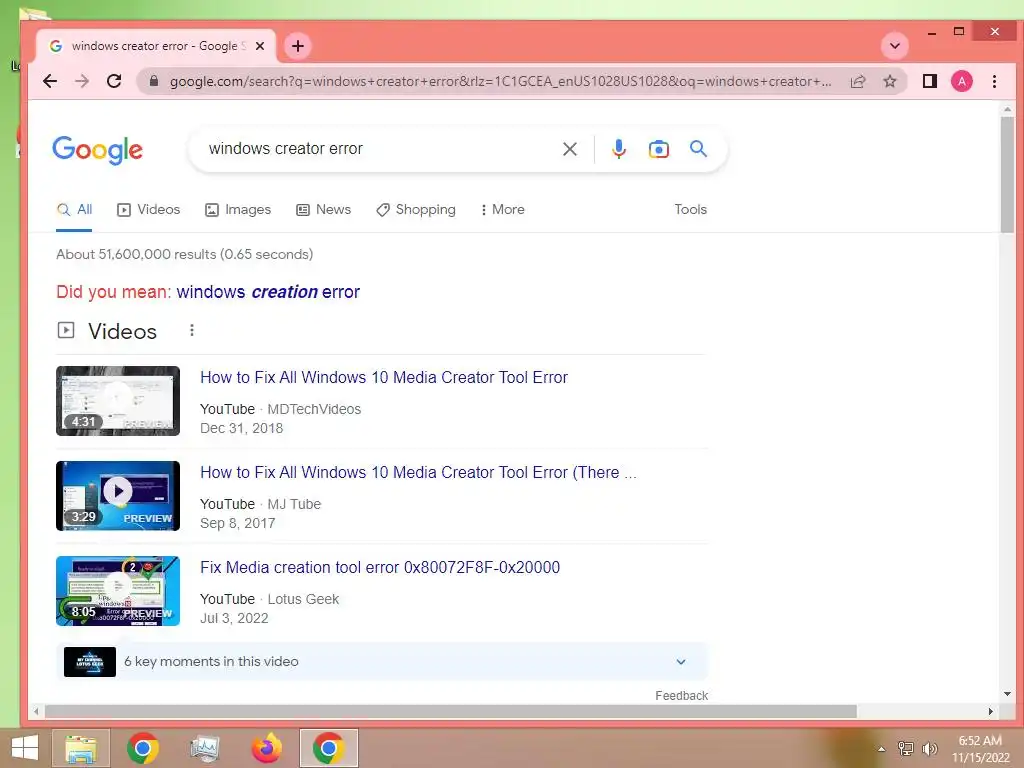Screen dimensions: 1024x768
Task: Open Fix Media creation tool error 0x80072F8F link
Action: coord(380,568)
